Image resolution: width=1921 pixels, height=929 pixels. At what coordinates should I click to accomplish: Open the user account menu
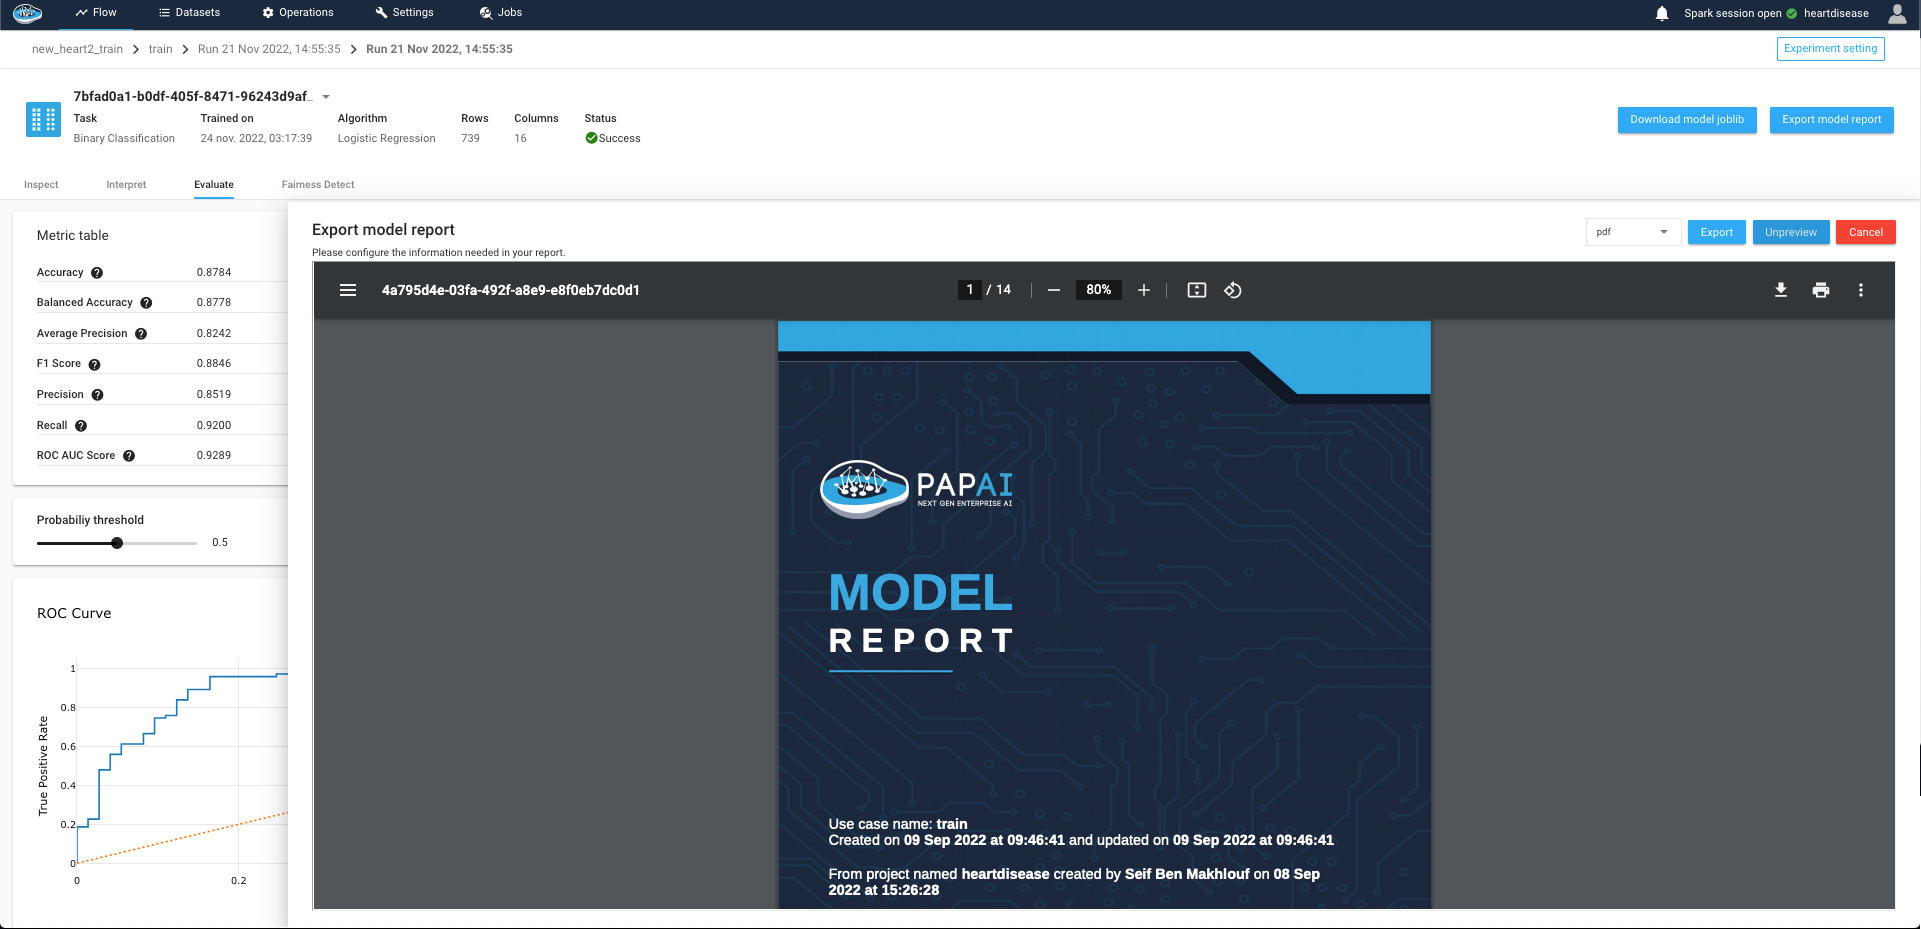(x=1897, y=14)
